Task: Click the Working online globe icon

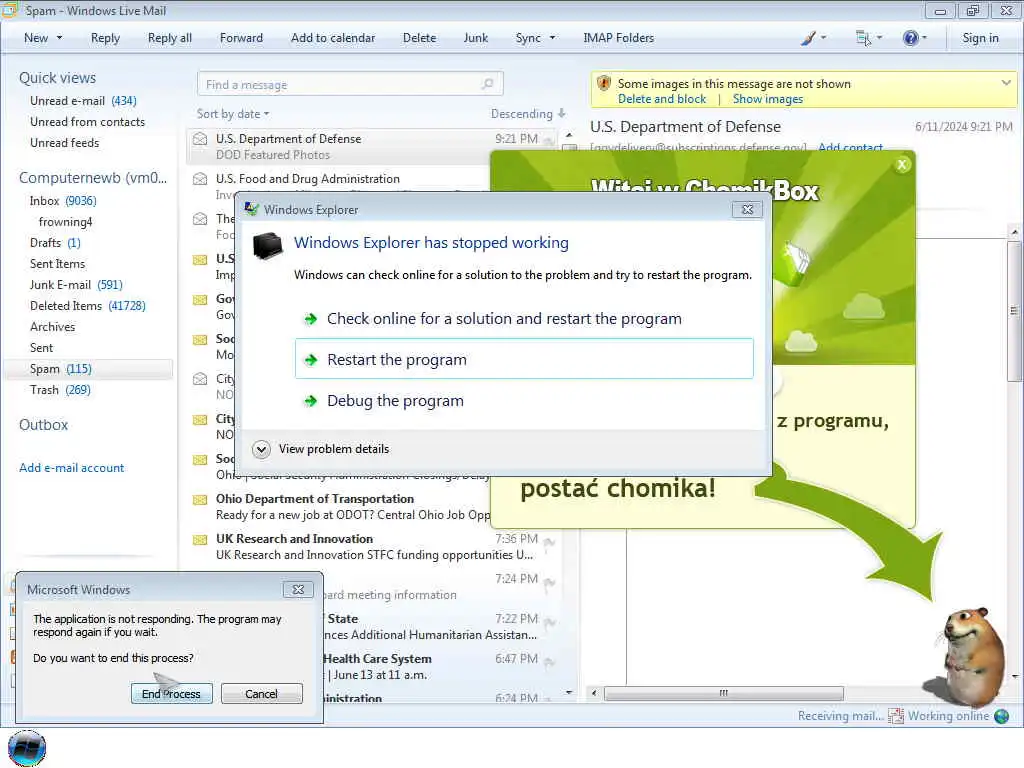Action: pyautogui.click(x=1001, y=716)
